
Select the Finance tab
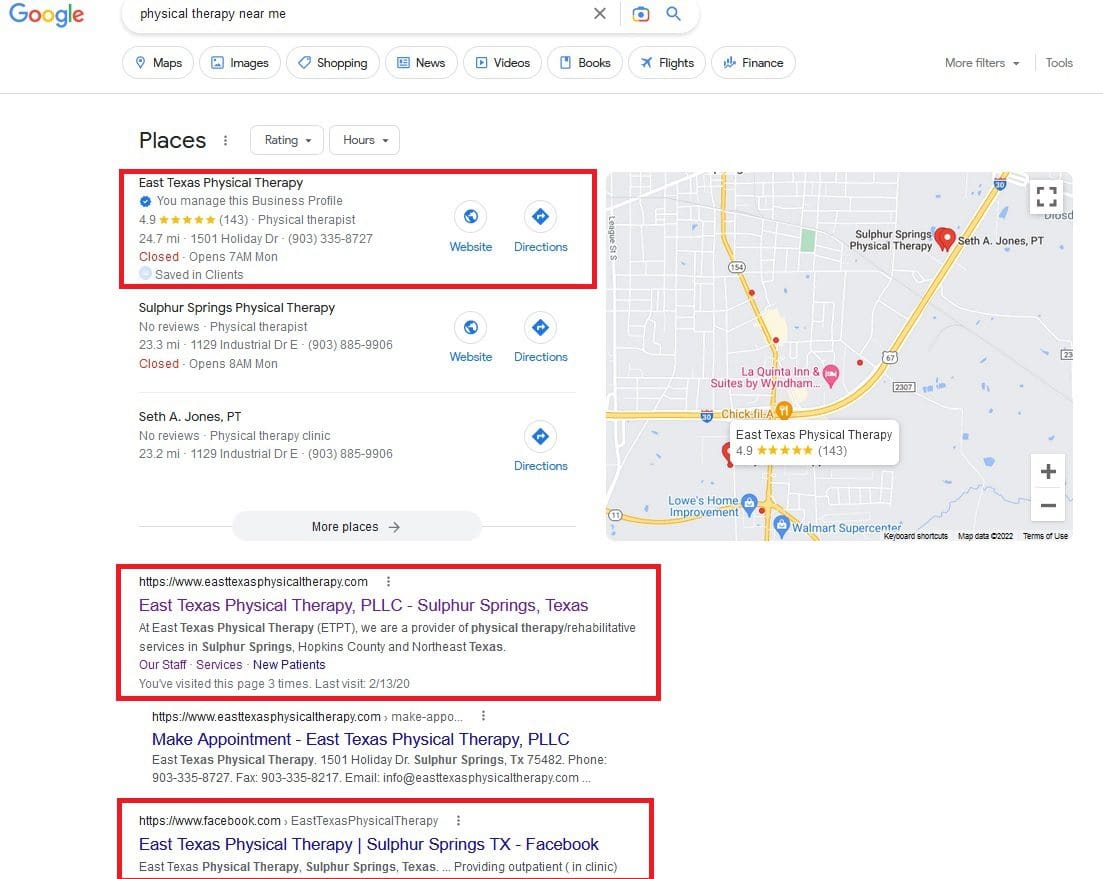tap(753, 63)
